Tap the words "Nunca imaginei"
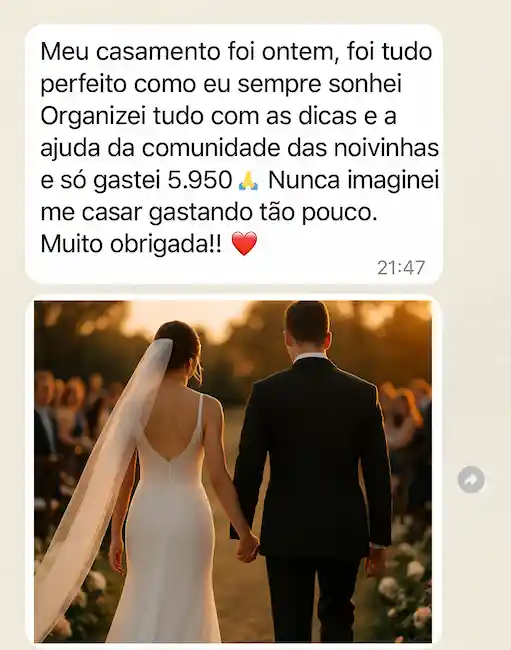The width and height of the screenshot is (511, 650). 353,181
